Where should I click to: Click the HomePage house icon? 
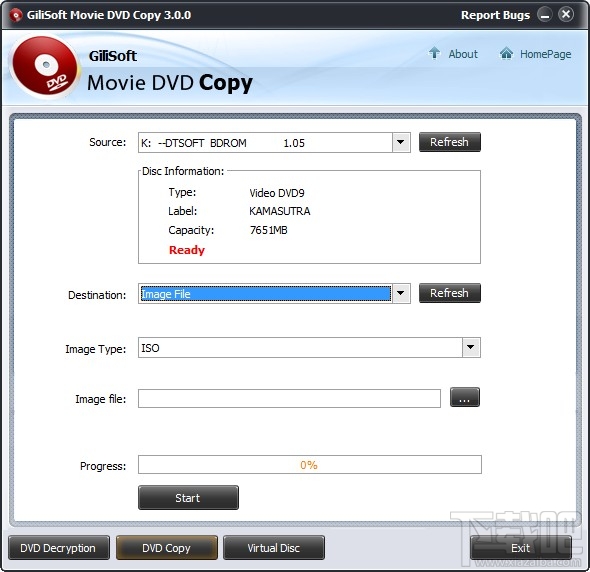(x=506, y=53)
